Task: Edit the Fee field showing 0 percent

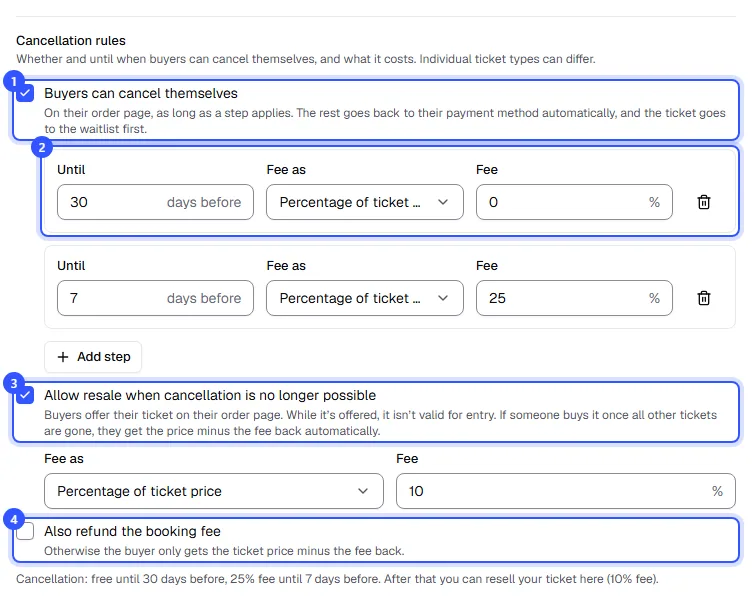Action: [574, 202]
